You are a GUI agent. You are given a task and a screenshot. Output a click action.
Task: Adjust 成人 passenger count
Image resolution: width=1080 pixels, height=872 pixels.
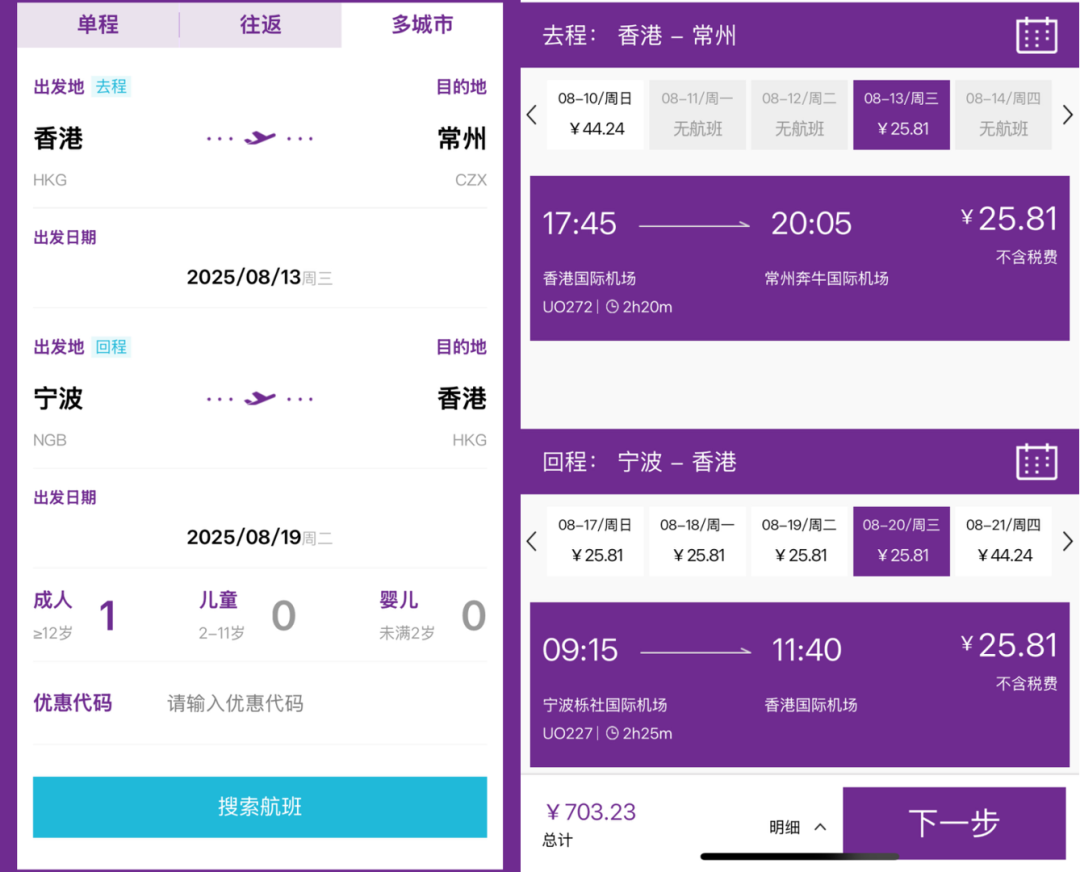pyautogui.click(x=107, y=615)
